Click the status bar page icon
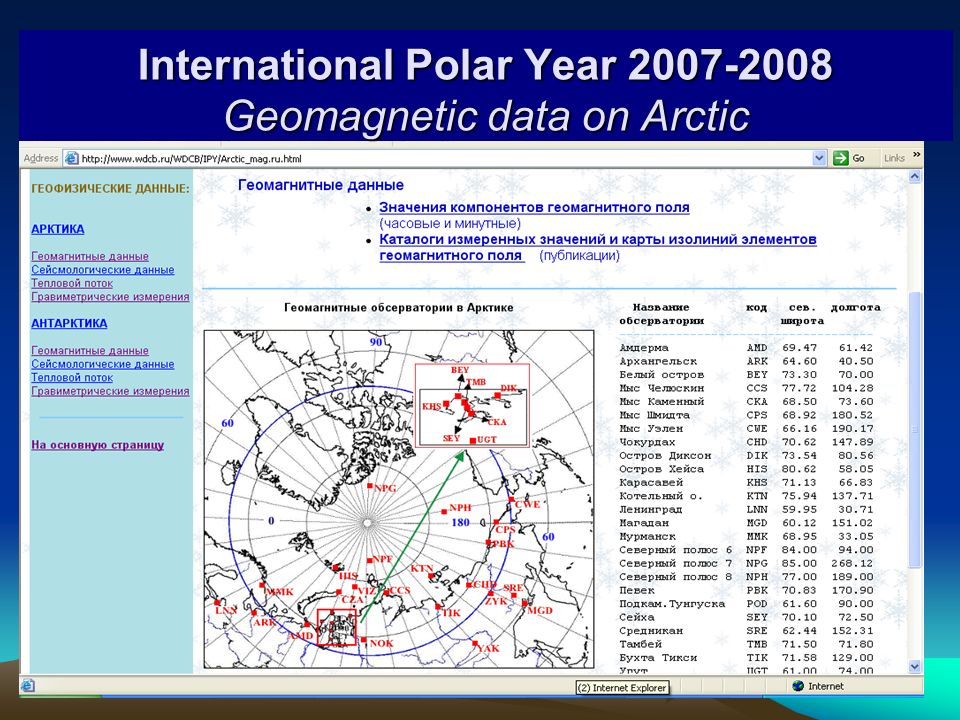Screen dimensions: 960x720 pos(28,686)
